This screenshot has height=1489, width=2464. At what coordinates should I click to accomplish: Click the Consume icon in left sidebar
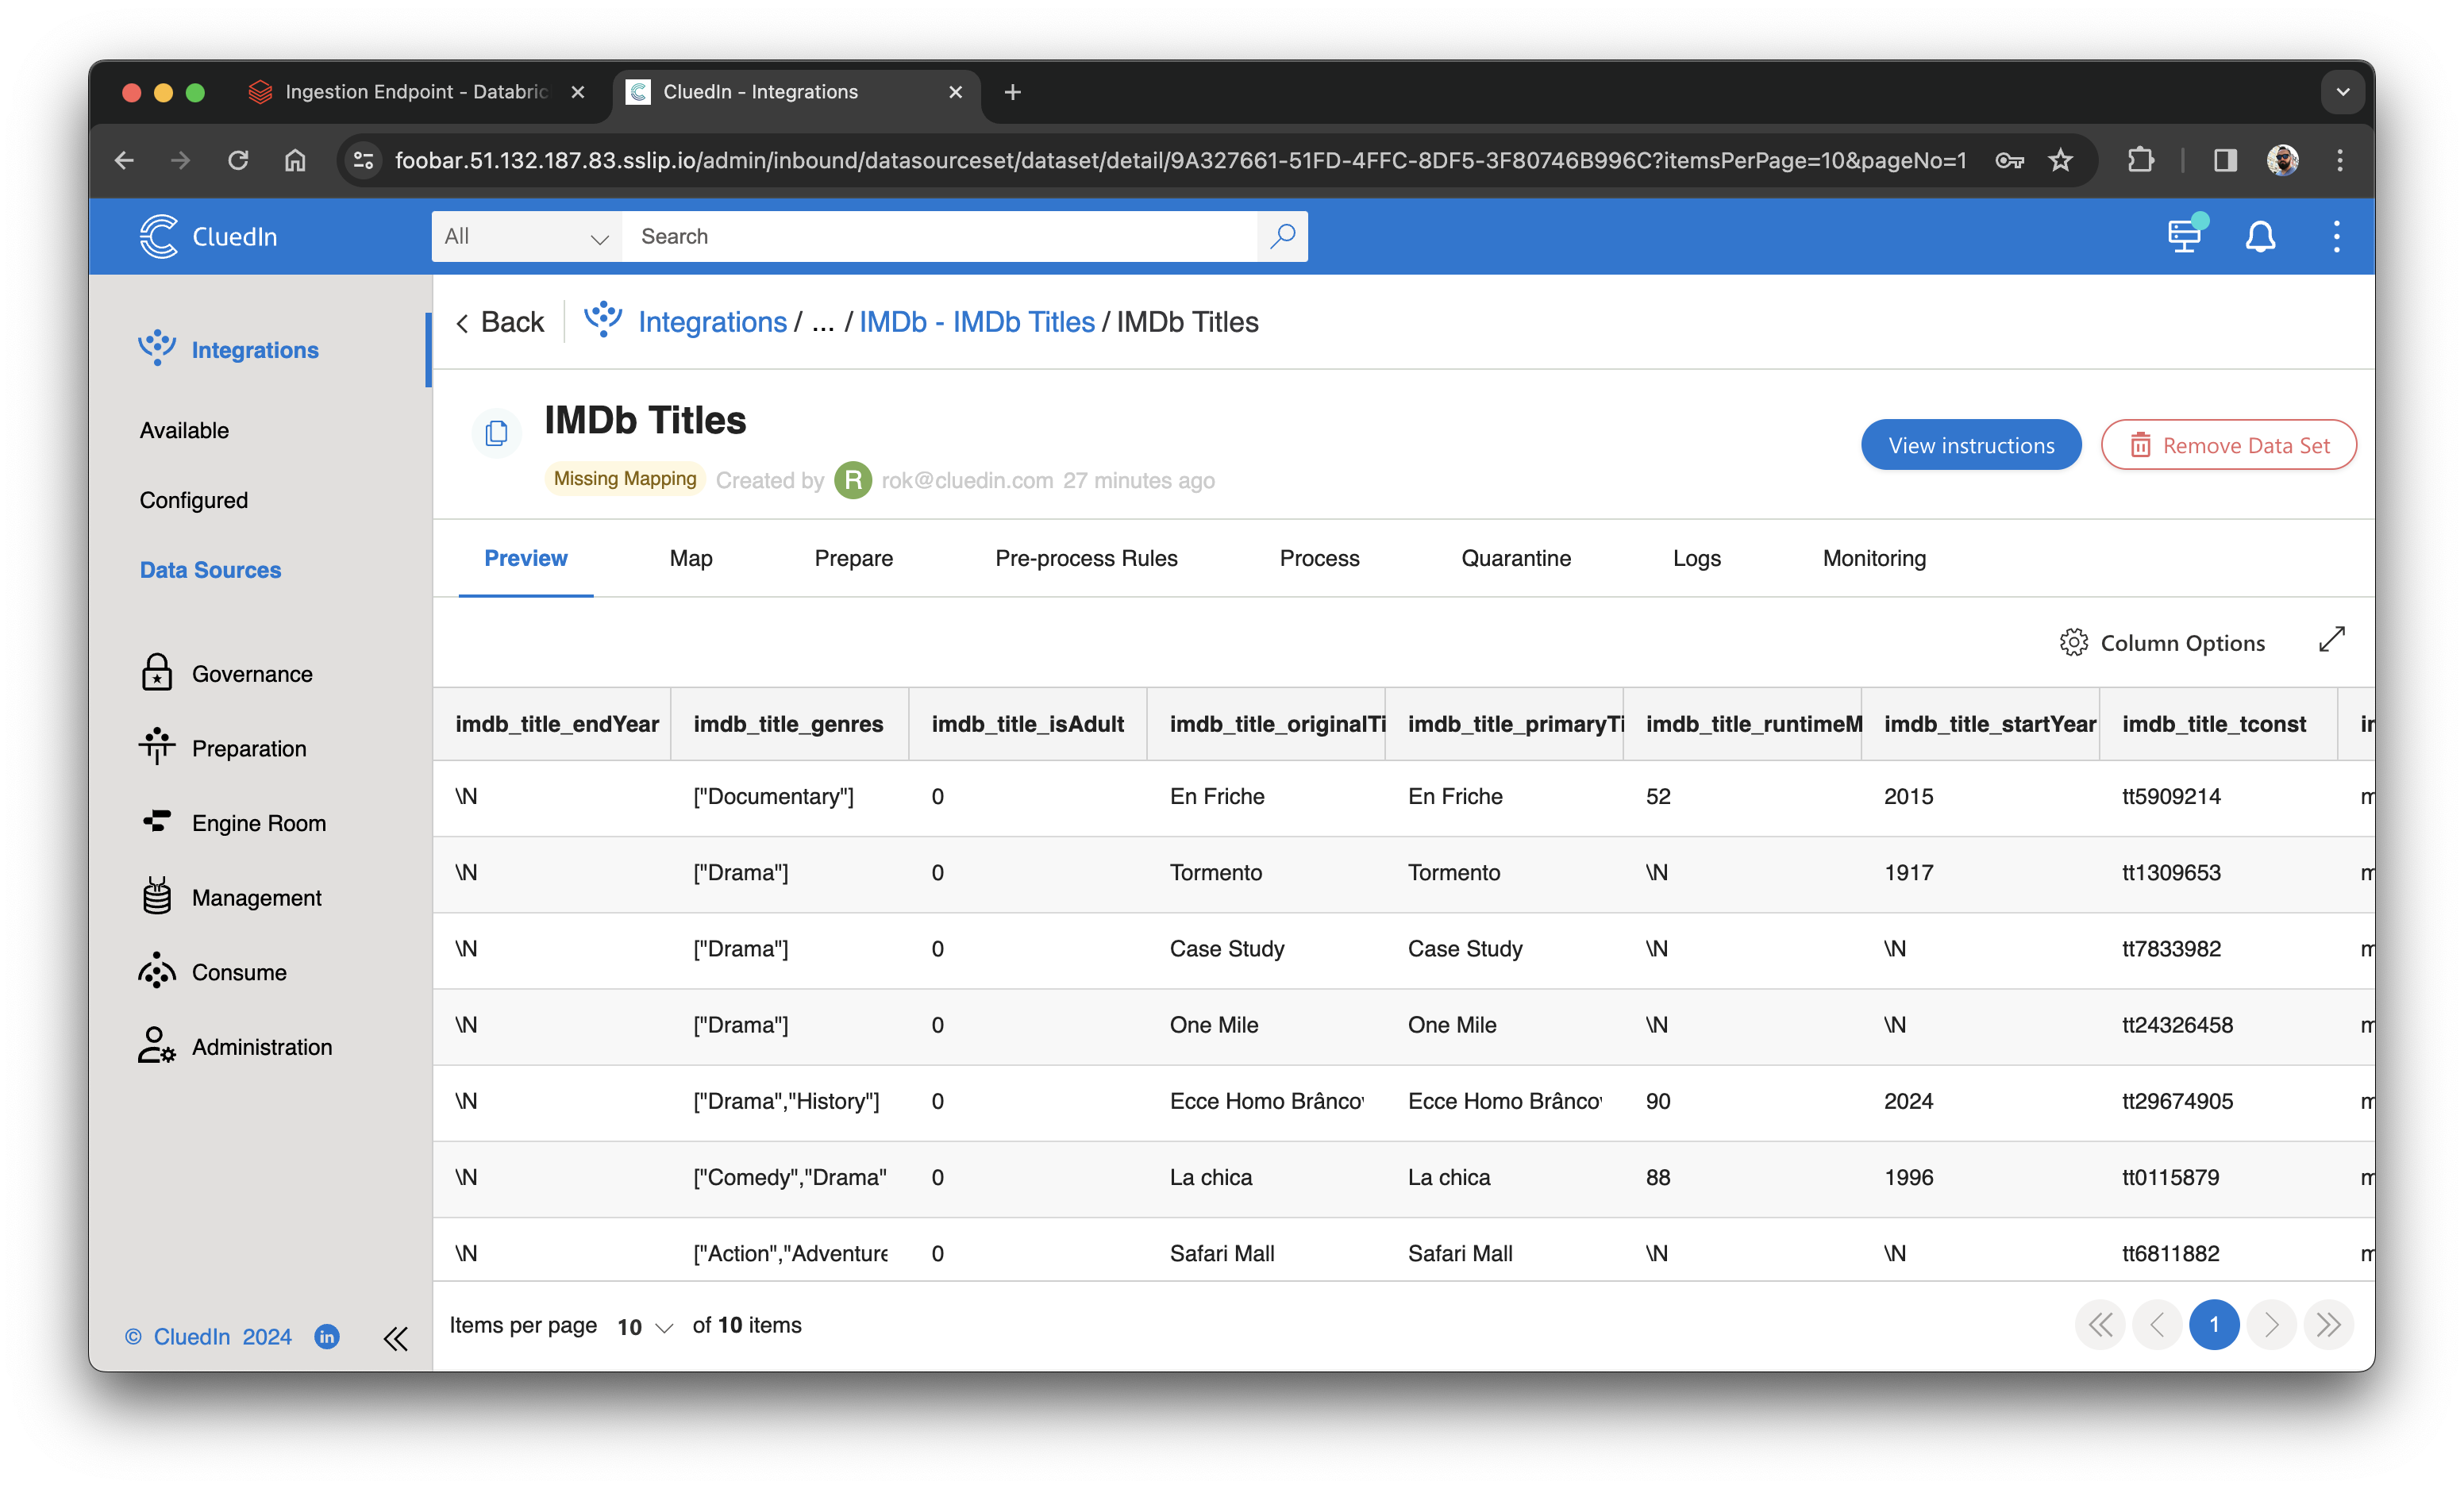coord(156,972)
